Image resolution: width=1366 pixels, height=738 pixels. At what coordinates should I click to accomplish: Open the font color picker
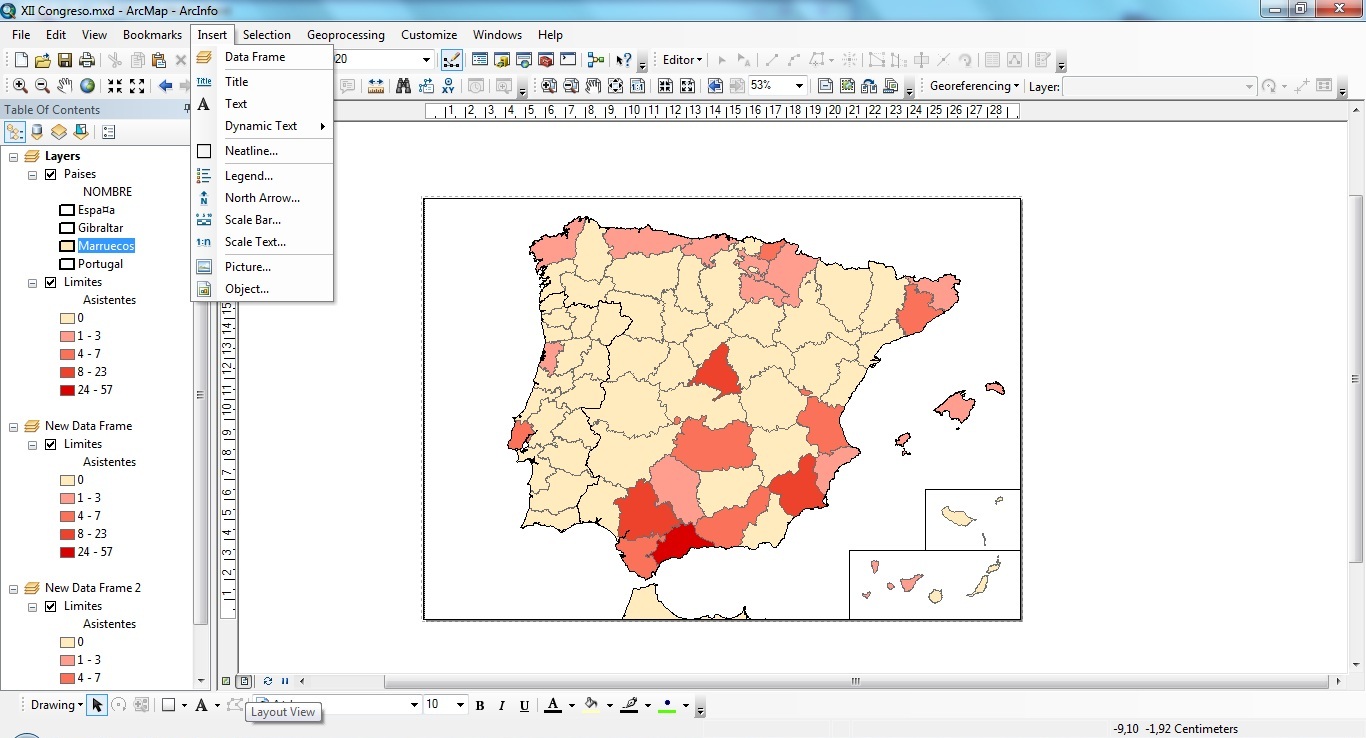[558, 705]
